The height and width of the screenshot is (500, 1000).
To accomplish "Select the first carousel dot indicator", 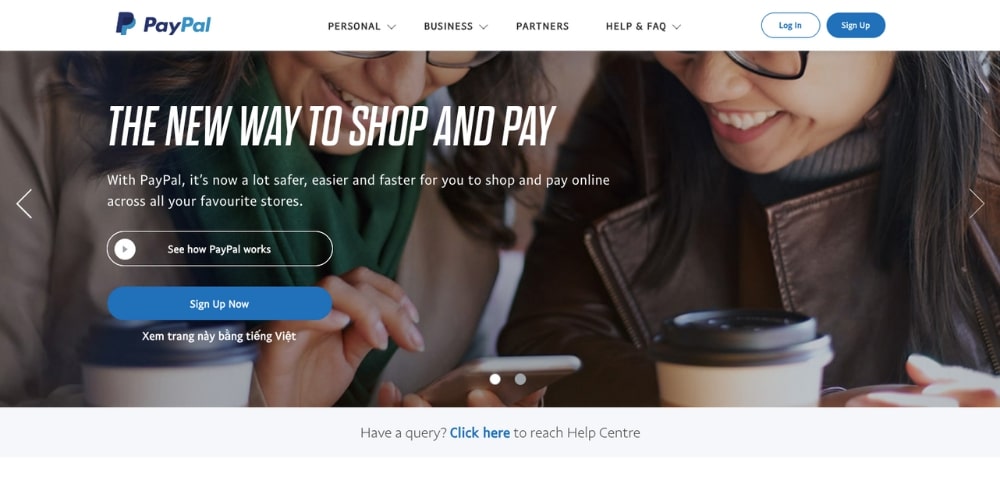I will [495, 379].
